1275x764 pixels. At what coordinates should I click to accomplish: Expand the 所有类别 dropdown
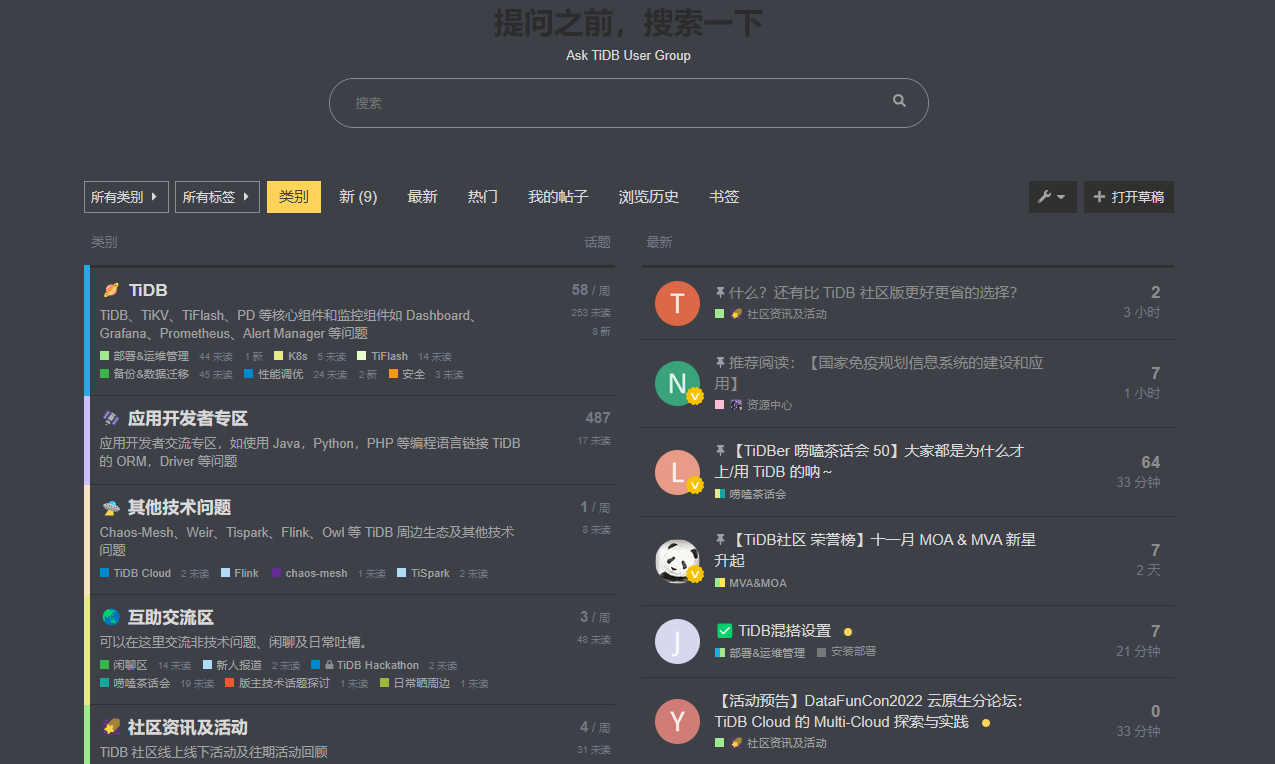[126, 197]
